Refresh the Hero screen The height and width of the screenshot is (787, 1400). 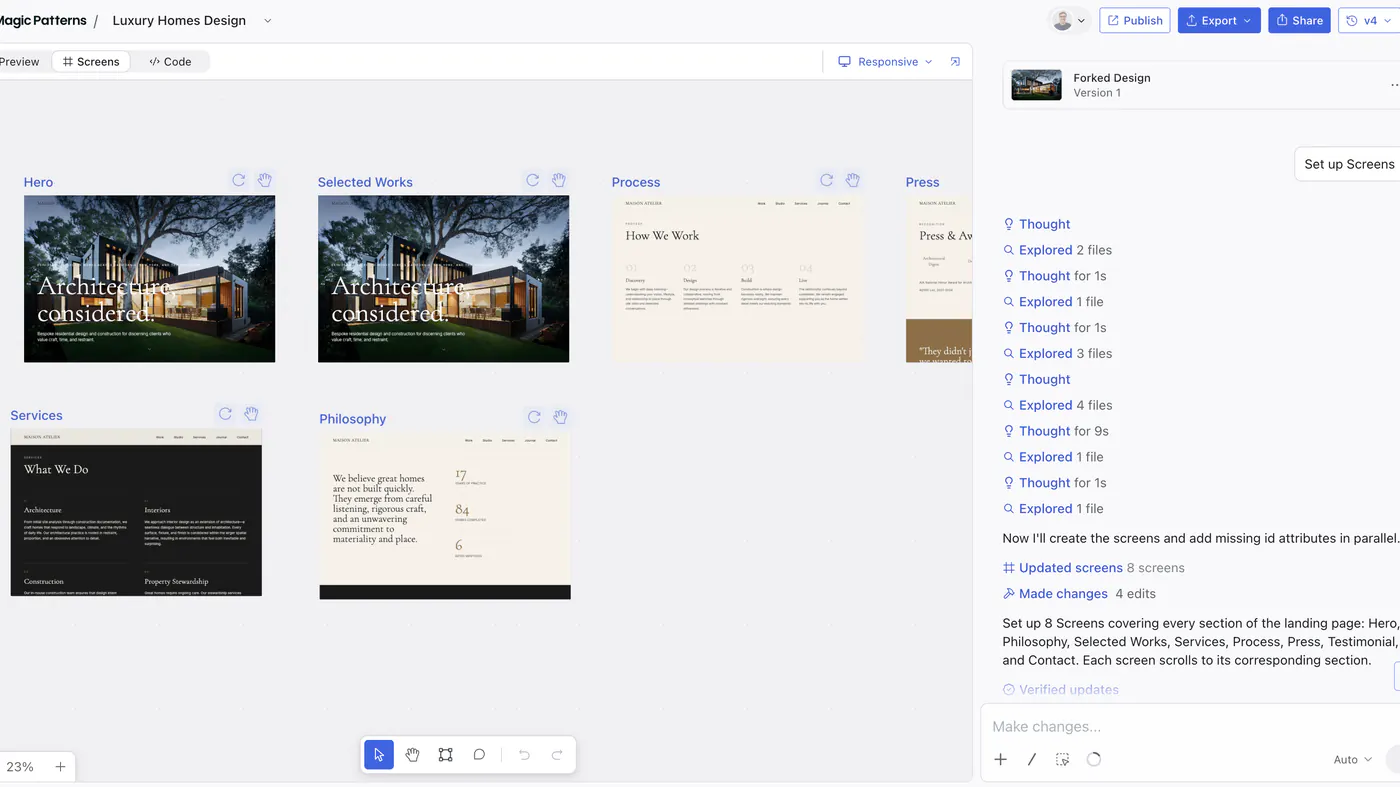click(238, 180)
